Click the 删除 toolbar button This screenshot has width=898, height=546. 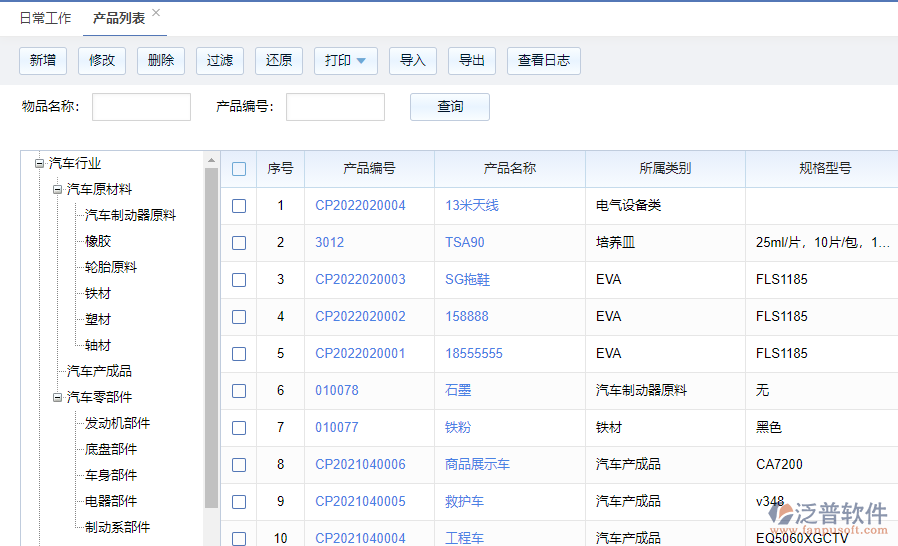coord(161,61)
